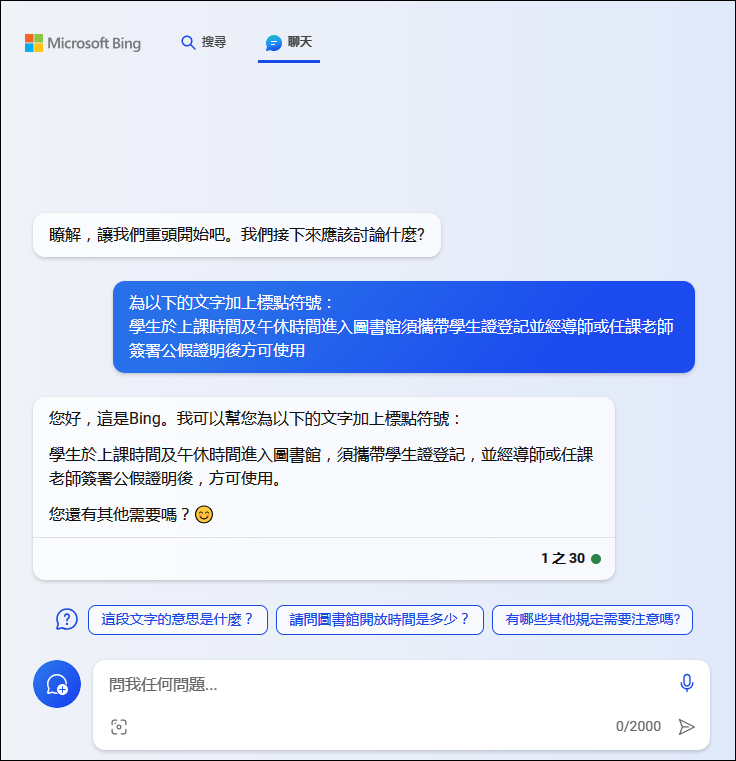
Task: Click the 瞭解，讓我們重頭開始吧 message bubble
Action: 237,235
